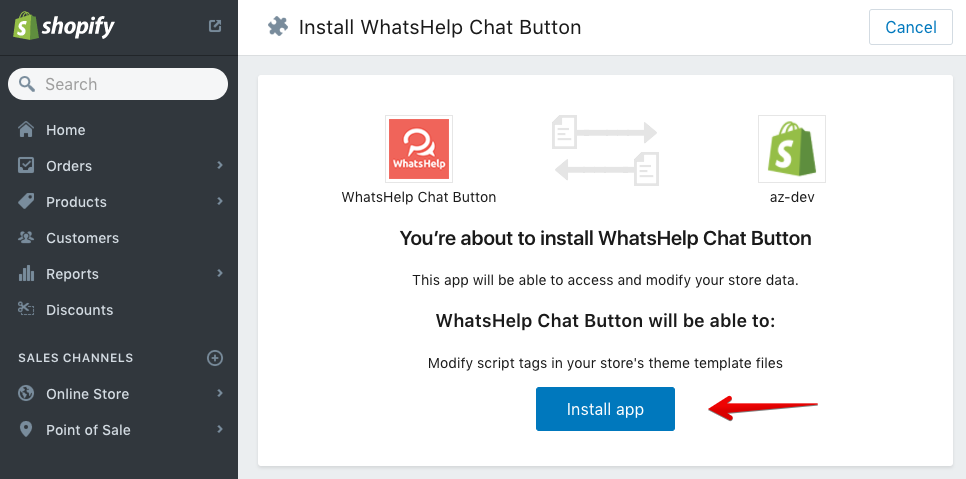Expand the Orders submenu chevron

coord(220,165)
